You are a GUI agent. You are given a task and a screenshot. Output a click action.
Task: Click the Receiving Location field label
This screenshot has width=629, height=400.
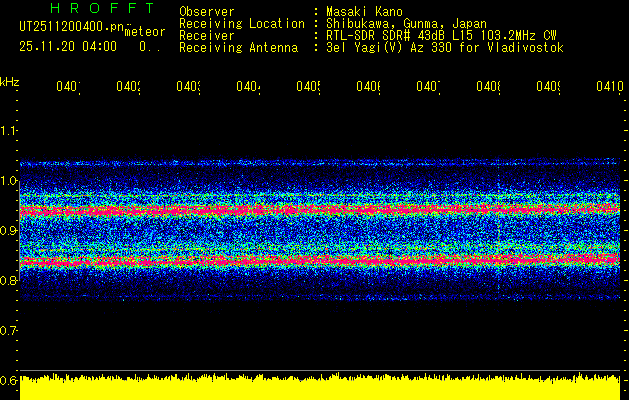241,23
